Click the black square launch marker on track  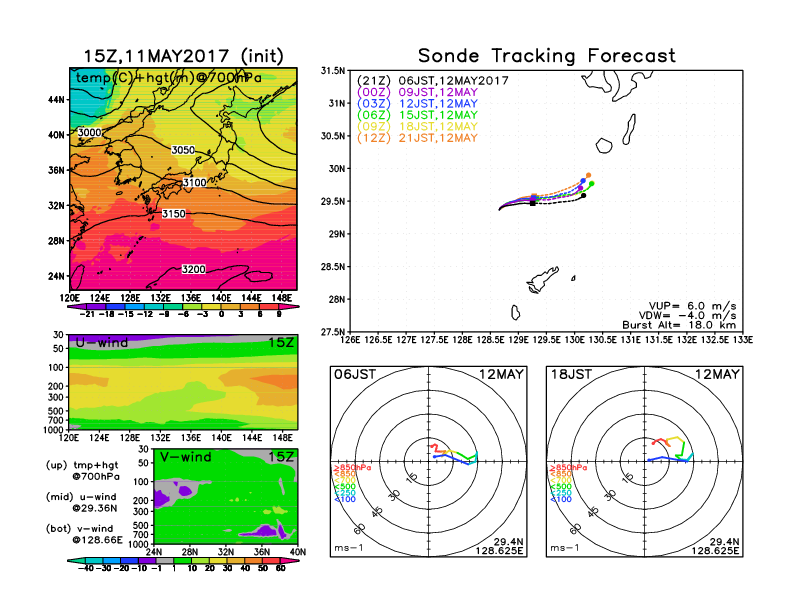click(x=533, y=203)
